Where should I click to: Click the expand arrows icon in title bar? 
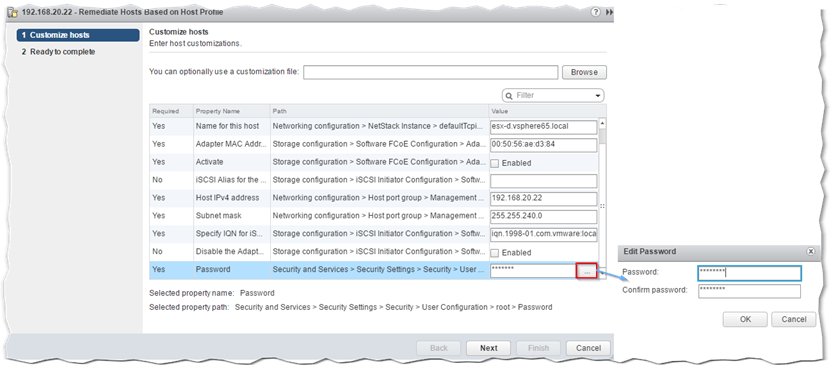[x=609, y=12]
